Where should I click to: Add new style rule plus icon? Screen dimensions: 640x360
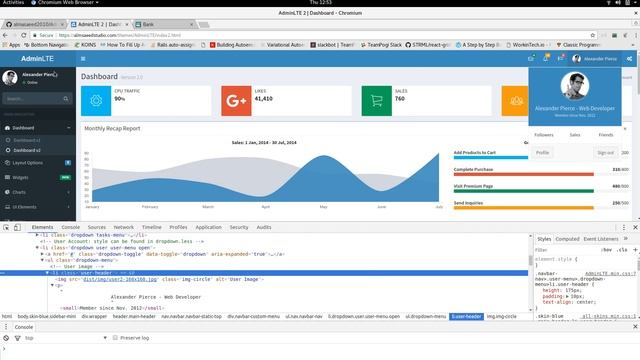tap(635, 249)
